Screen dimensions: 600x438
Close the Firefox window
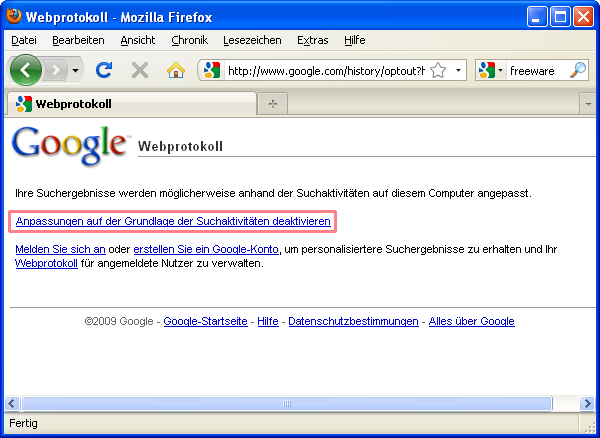(x=584, y=17)
